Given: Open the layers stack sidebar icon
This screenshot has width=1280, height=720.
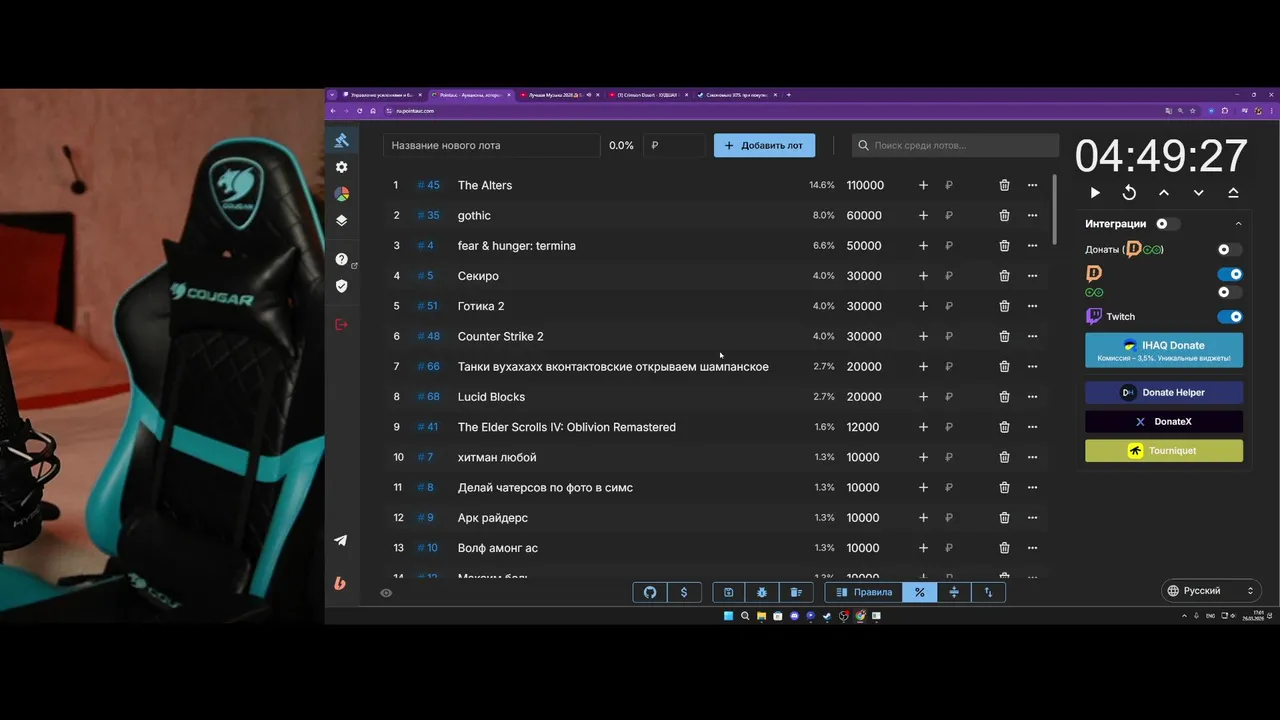Looking at the screenshot, I should pos(341,221).
